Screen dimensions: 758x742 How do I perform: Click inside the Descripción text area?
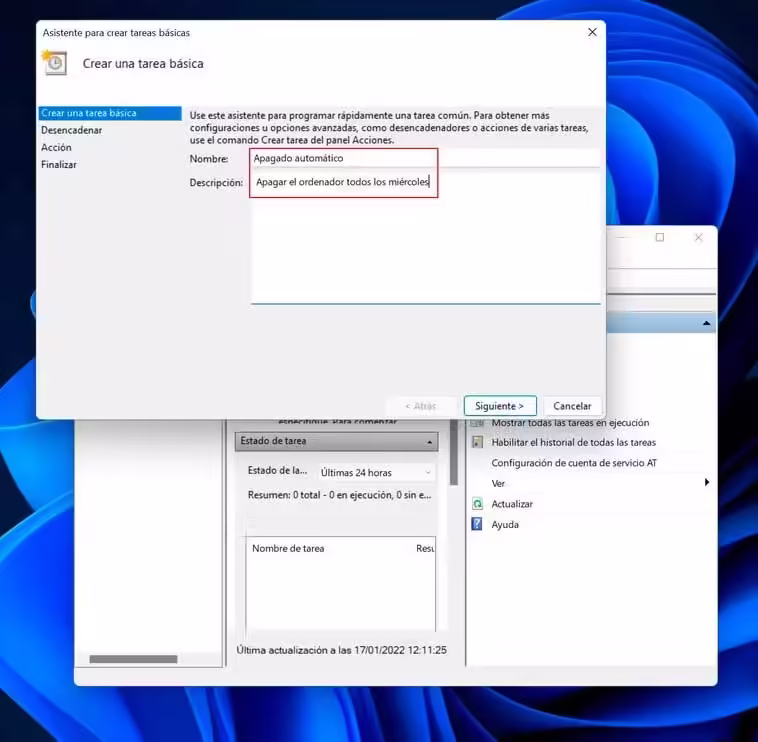[x=425, y=238]
